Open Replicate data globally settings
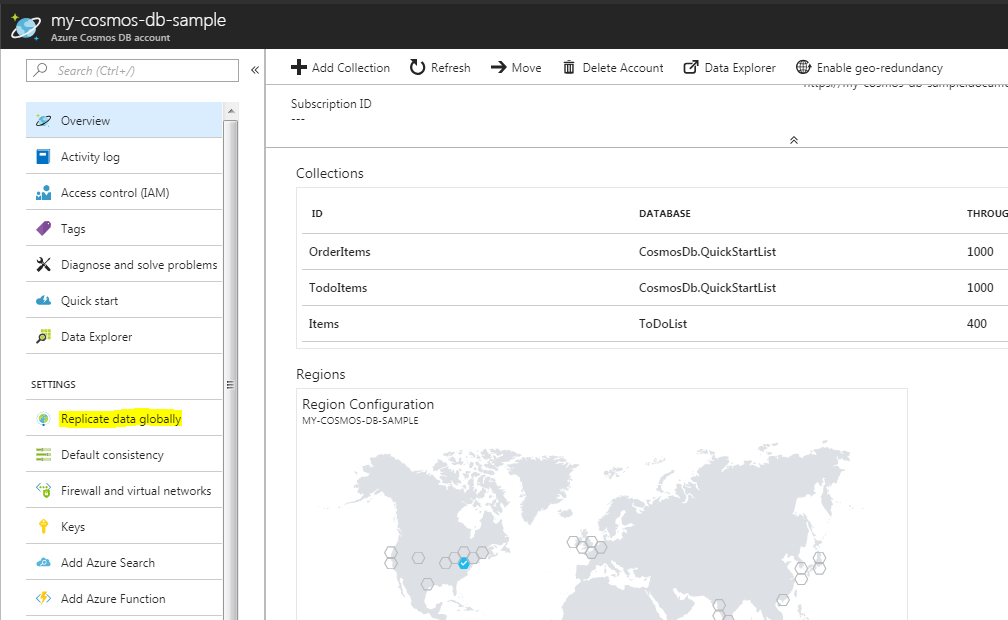This screenshot has width=1008, height=620. click(x=121, y=419)
